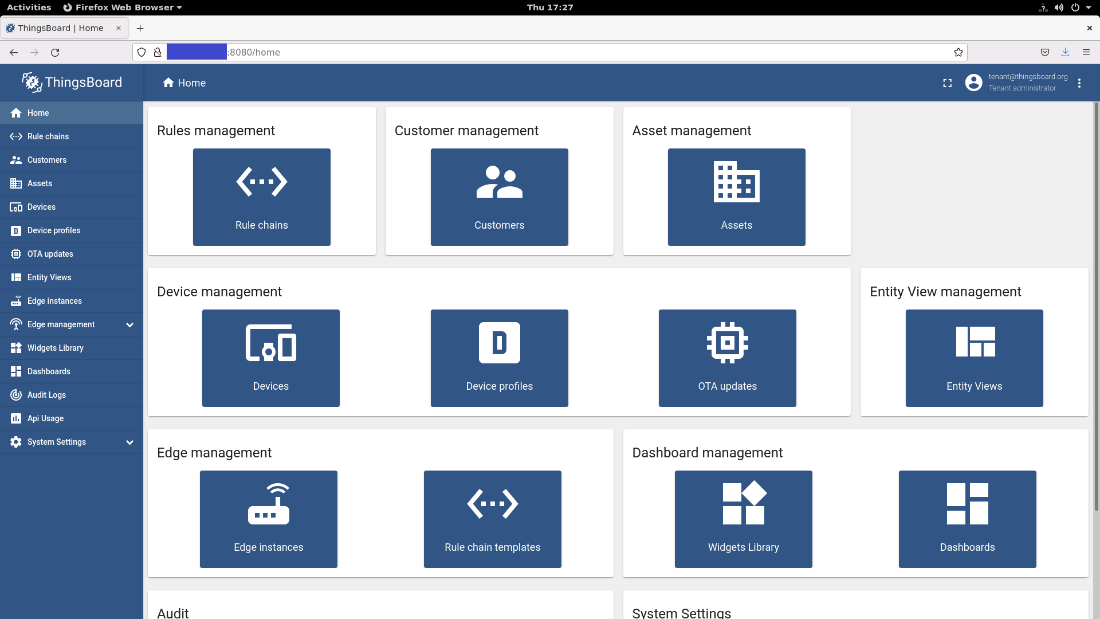
Task: Select Home in the sidebar
Action: click(72, 113)
